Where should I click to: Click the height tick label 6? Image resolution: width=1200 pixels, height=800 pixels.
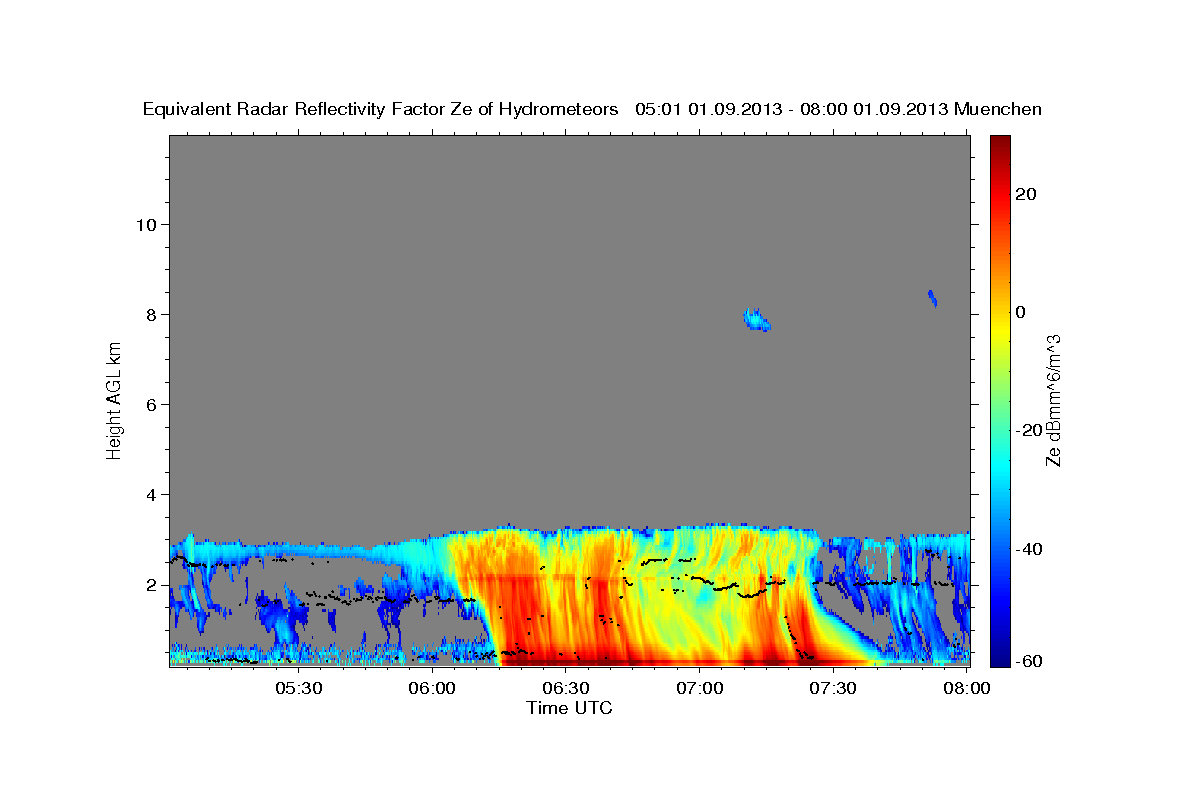pyautogui.click(x=150, y=404)
